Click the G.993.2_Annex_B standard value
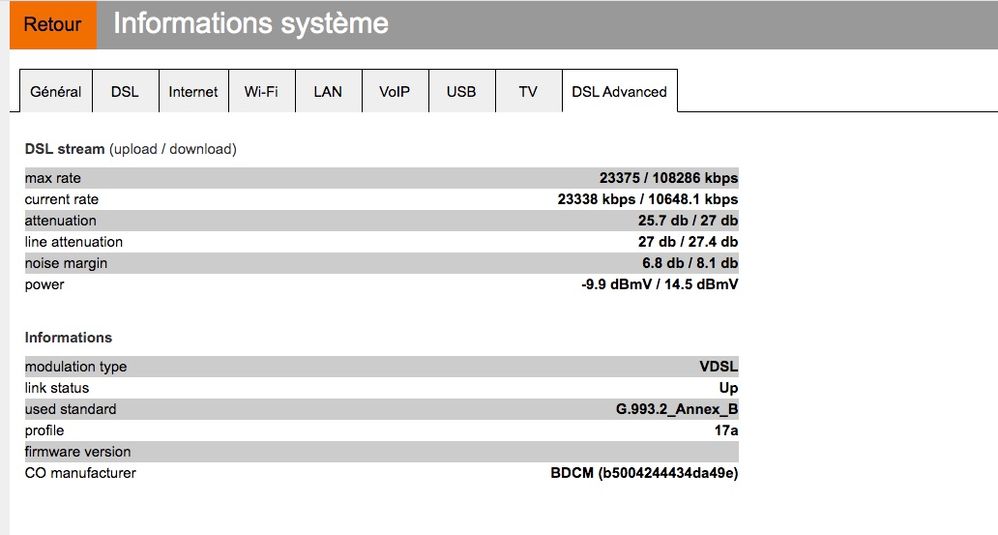The width and height of the screenshot is (998, 535). pyautogui.click(x=677, y=409)
